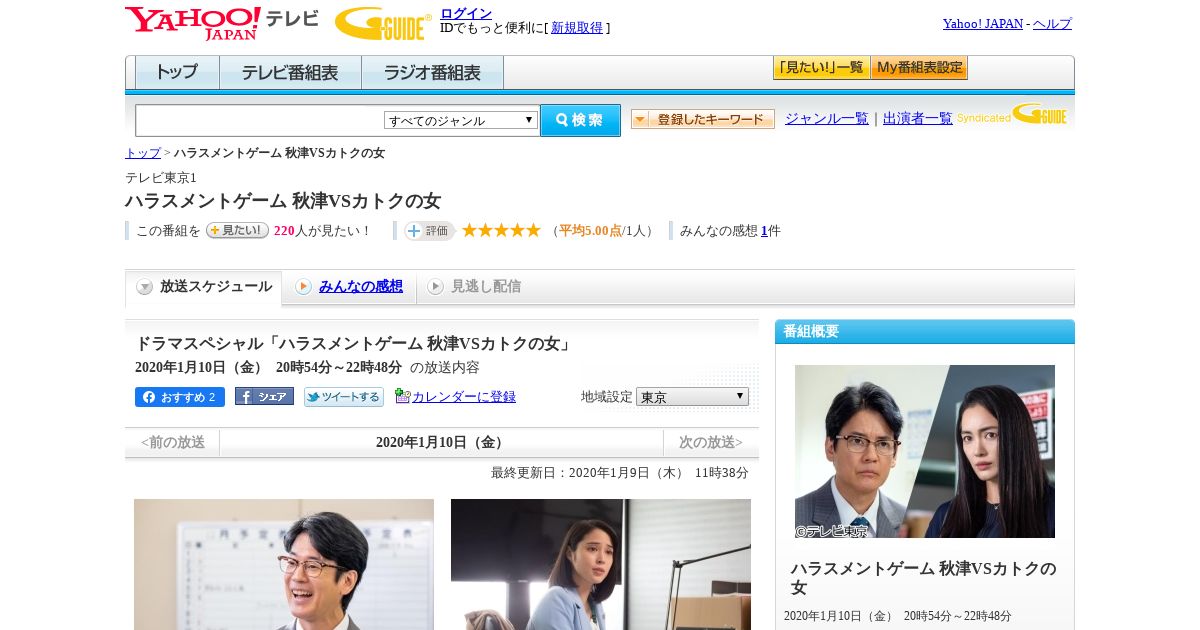The image size is (1200, 630).
Task: Click the テレビ東京1 channel label
Action: 161,178
